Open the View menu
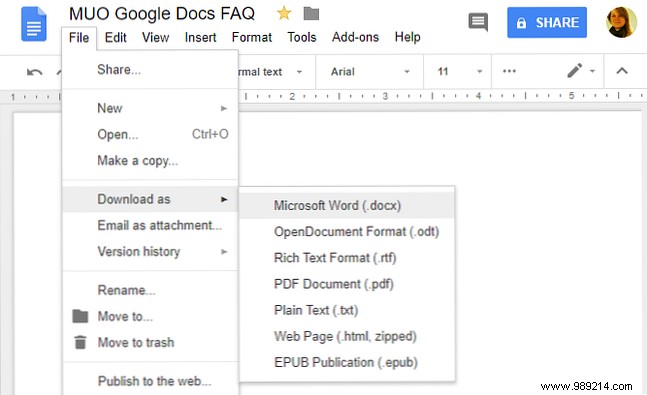The width and height of the screenshot is (647, 395). 156,38
